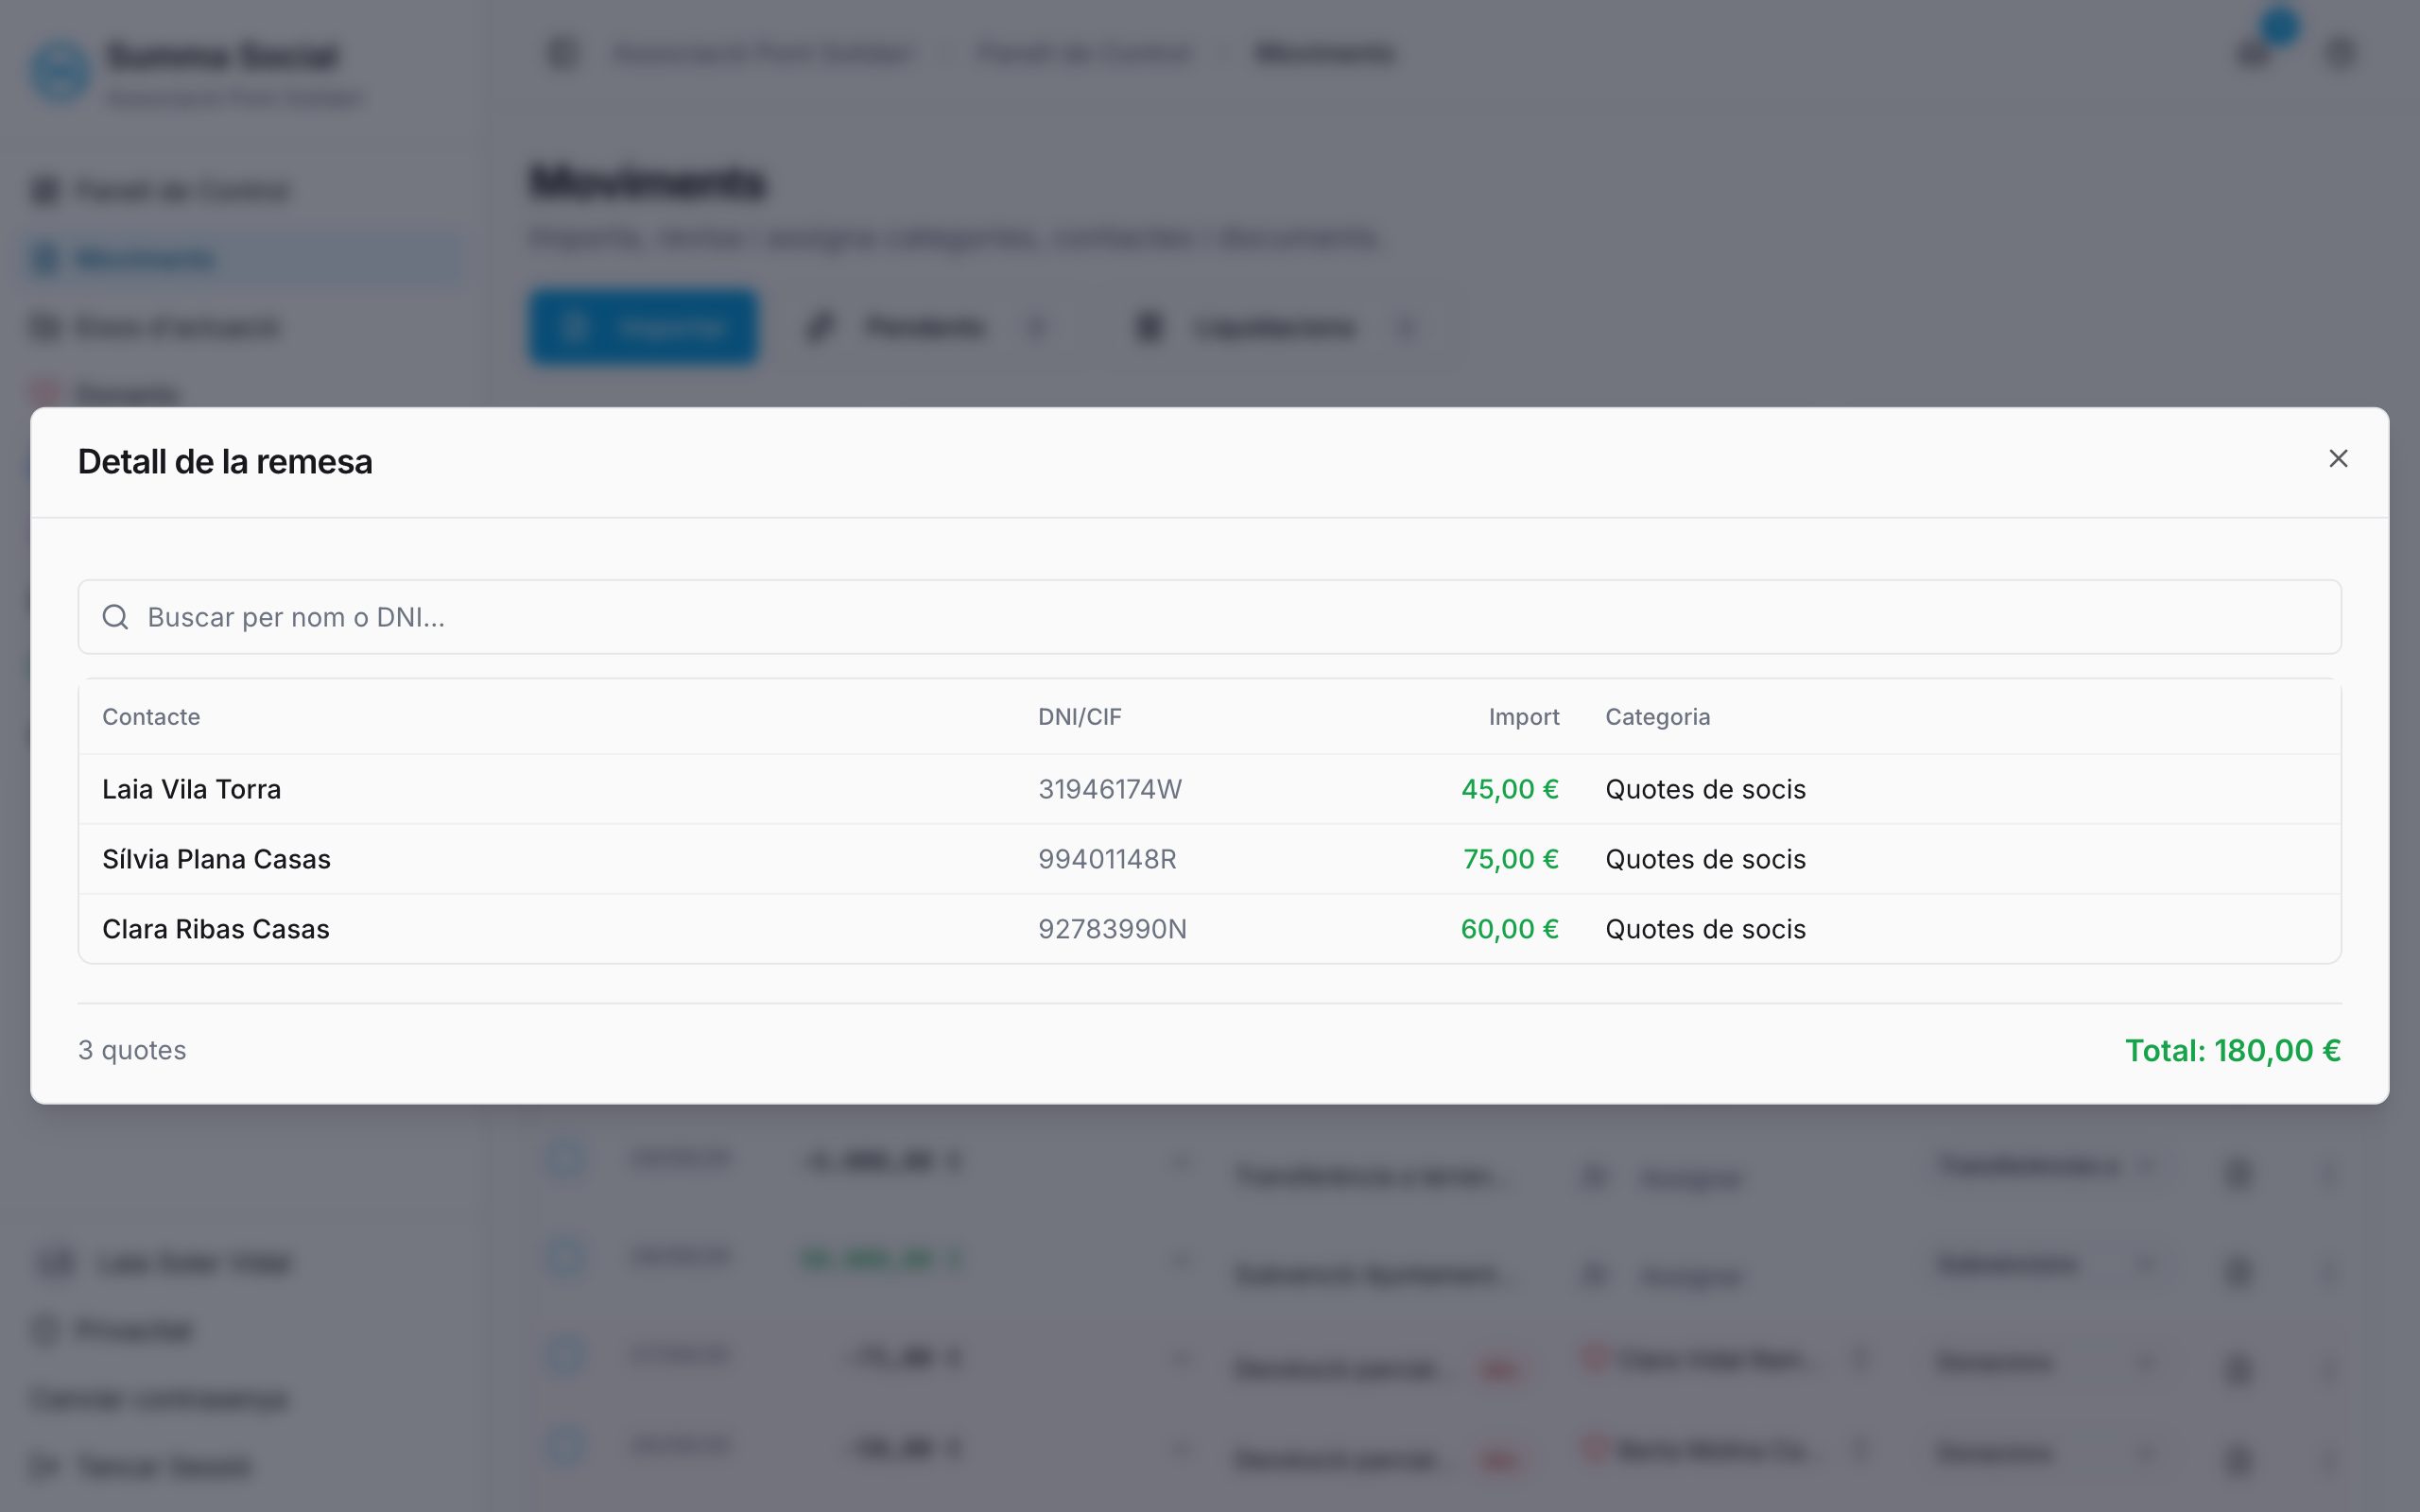Click the search magnifier icon
The height and width of the screenshot is (1512, 2420).
[116, 617]
